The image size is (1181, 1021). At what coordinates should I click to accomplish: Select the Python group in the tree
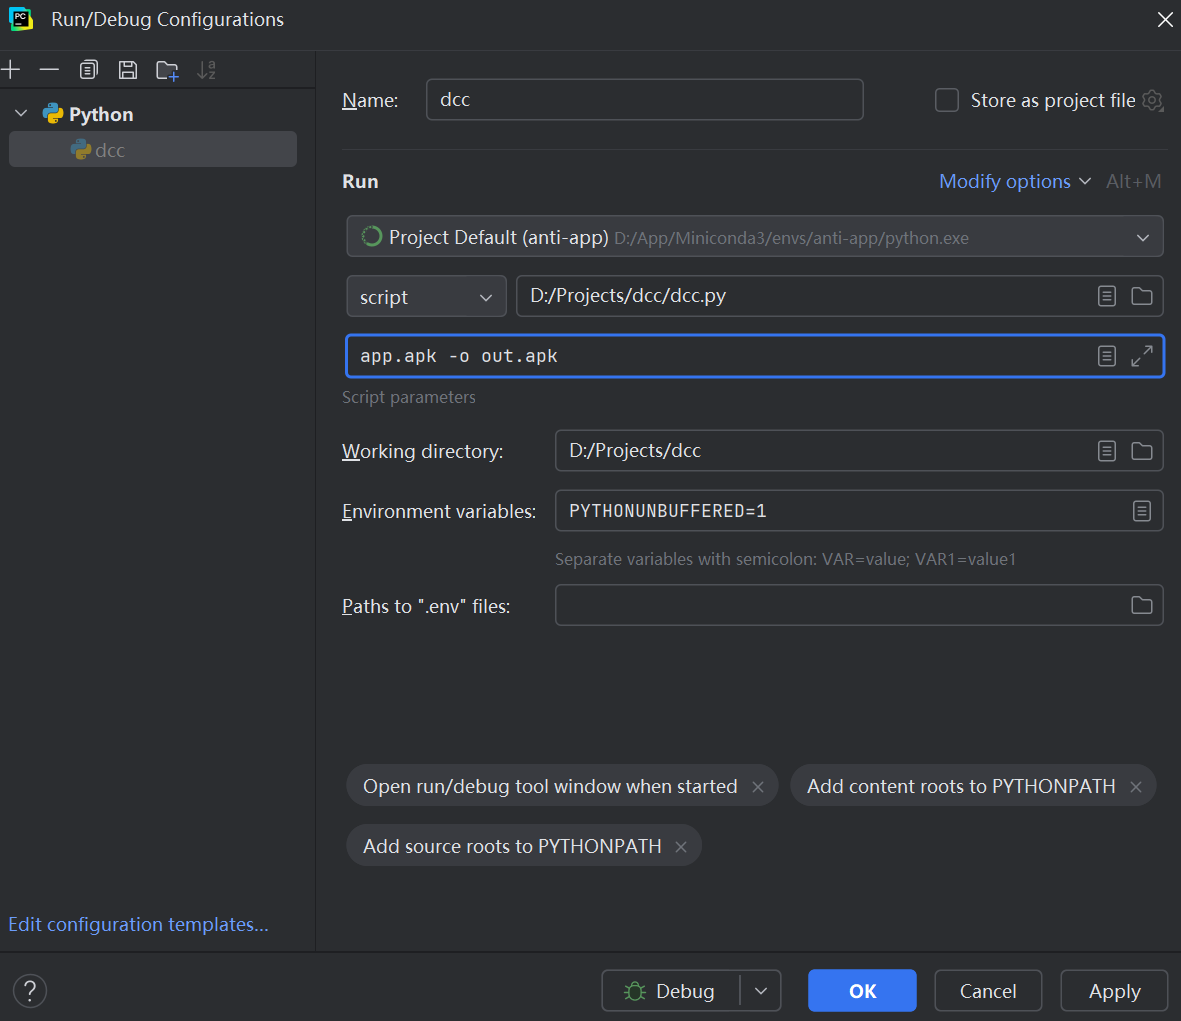pyautogui.click(x=101, y=114)
